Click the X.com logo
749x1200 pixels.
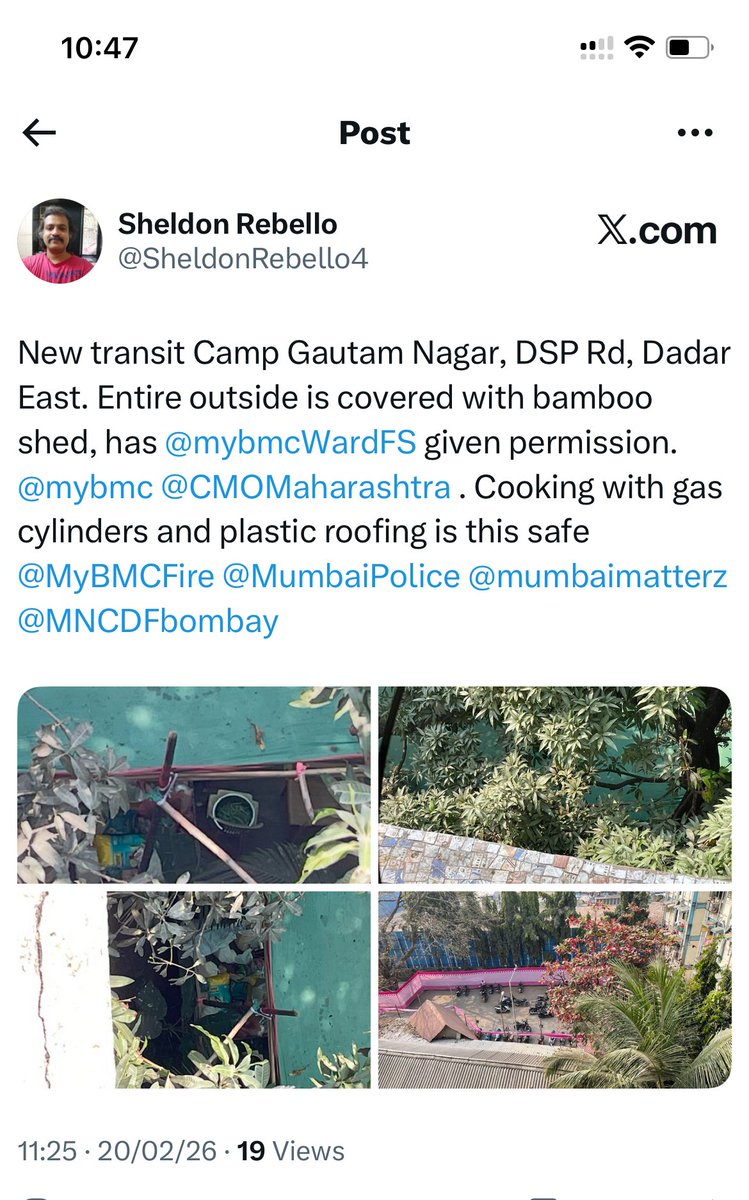[657, 231]
